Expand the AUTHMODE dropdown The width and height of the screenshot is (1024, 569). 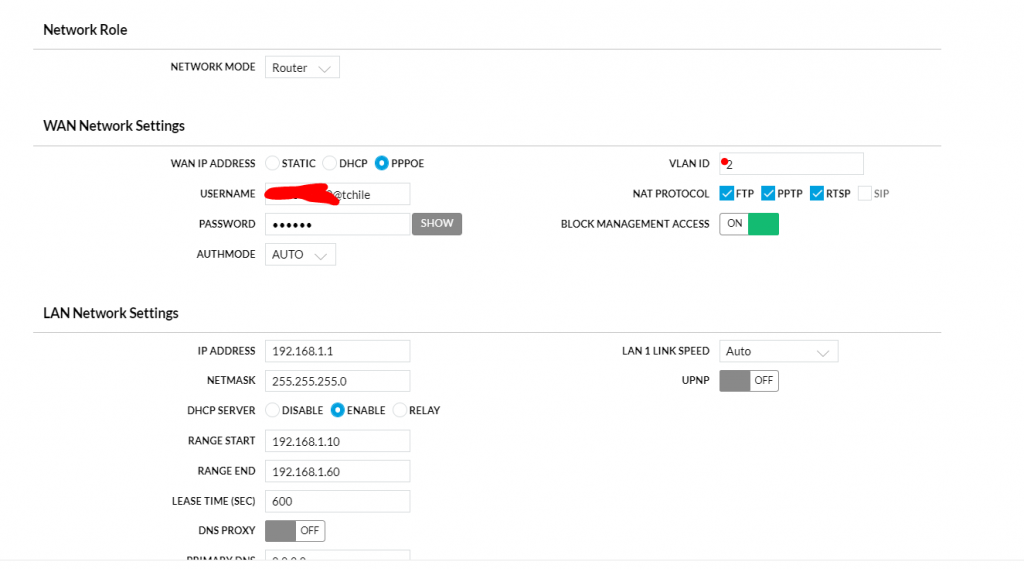pos(300,255)
